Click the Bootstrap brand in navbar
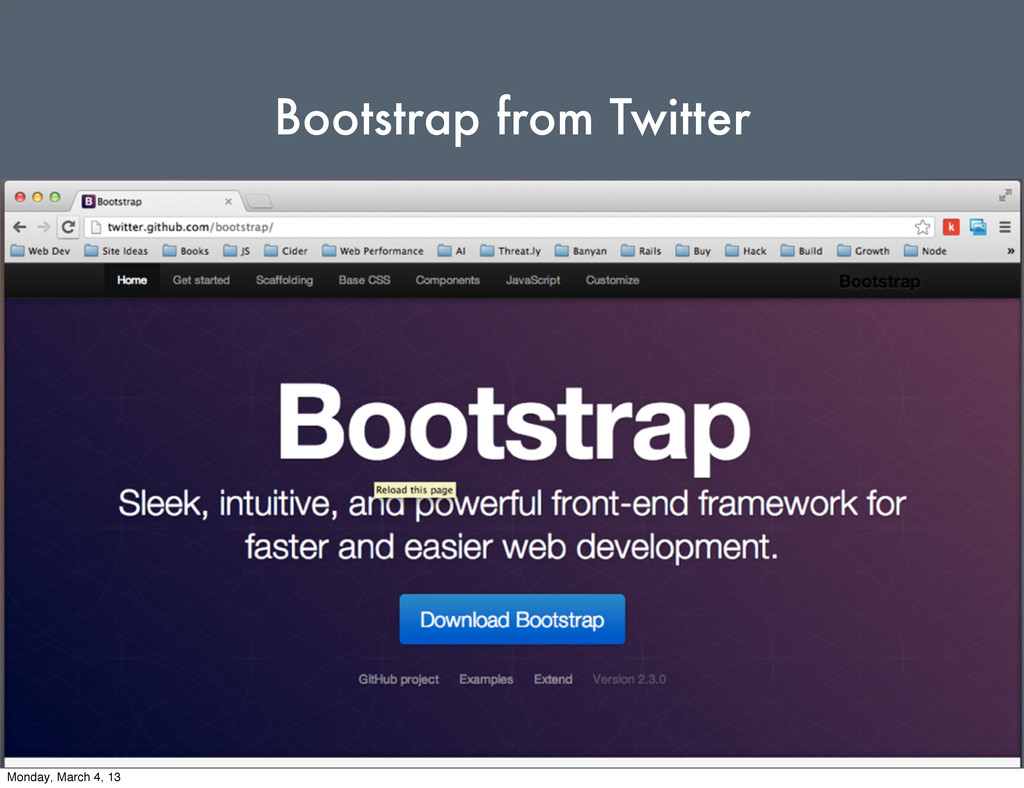Viewport: 1024px width, 788px height. 880,281
